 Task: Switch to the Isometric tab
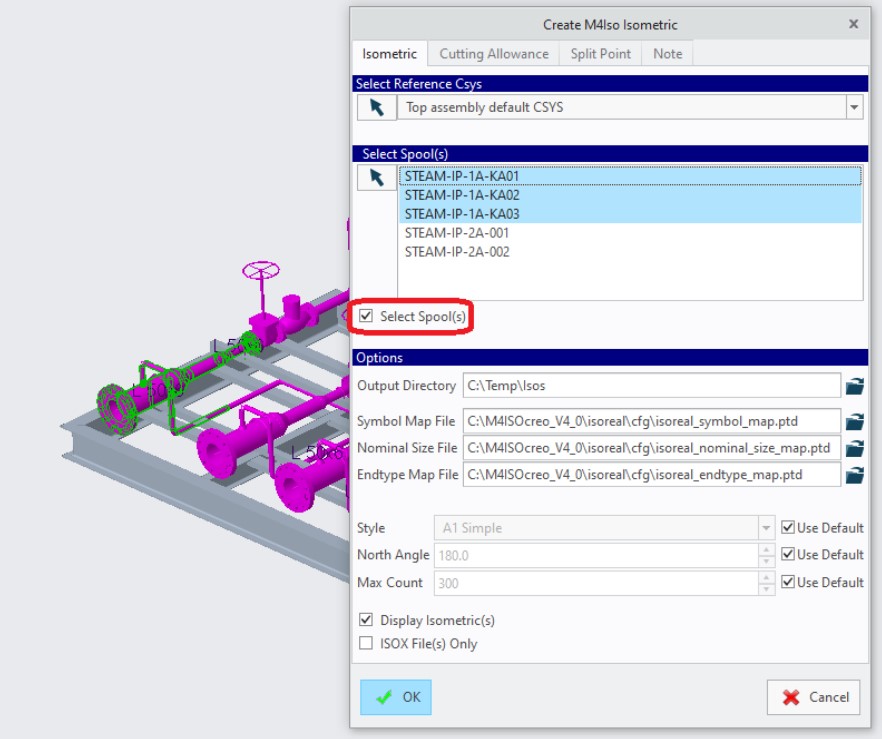pos(389,54)
